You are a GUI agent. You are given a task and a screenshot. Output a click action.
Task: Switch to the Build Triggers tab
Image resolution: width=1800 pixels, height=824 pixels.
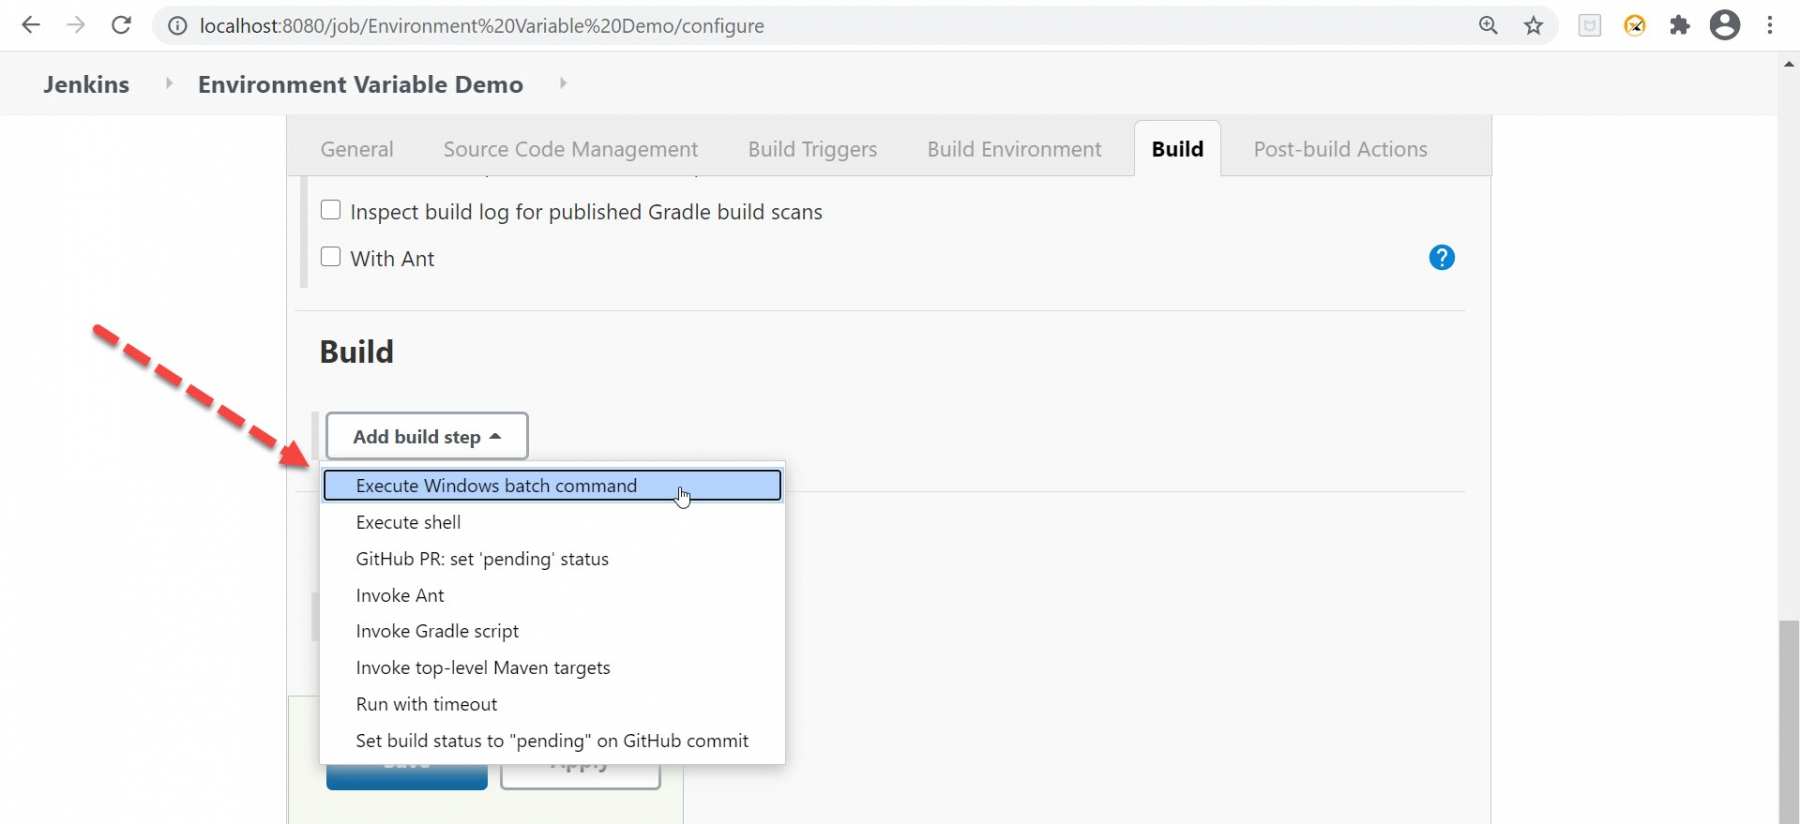(813, 149)
